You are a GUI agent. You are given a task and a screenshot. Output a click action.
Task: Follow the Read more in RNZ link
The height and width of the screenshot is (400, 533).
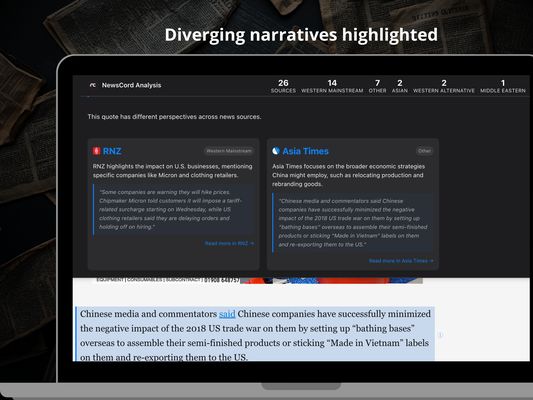[x=229, y=243]
